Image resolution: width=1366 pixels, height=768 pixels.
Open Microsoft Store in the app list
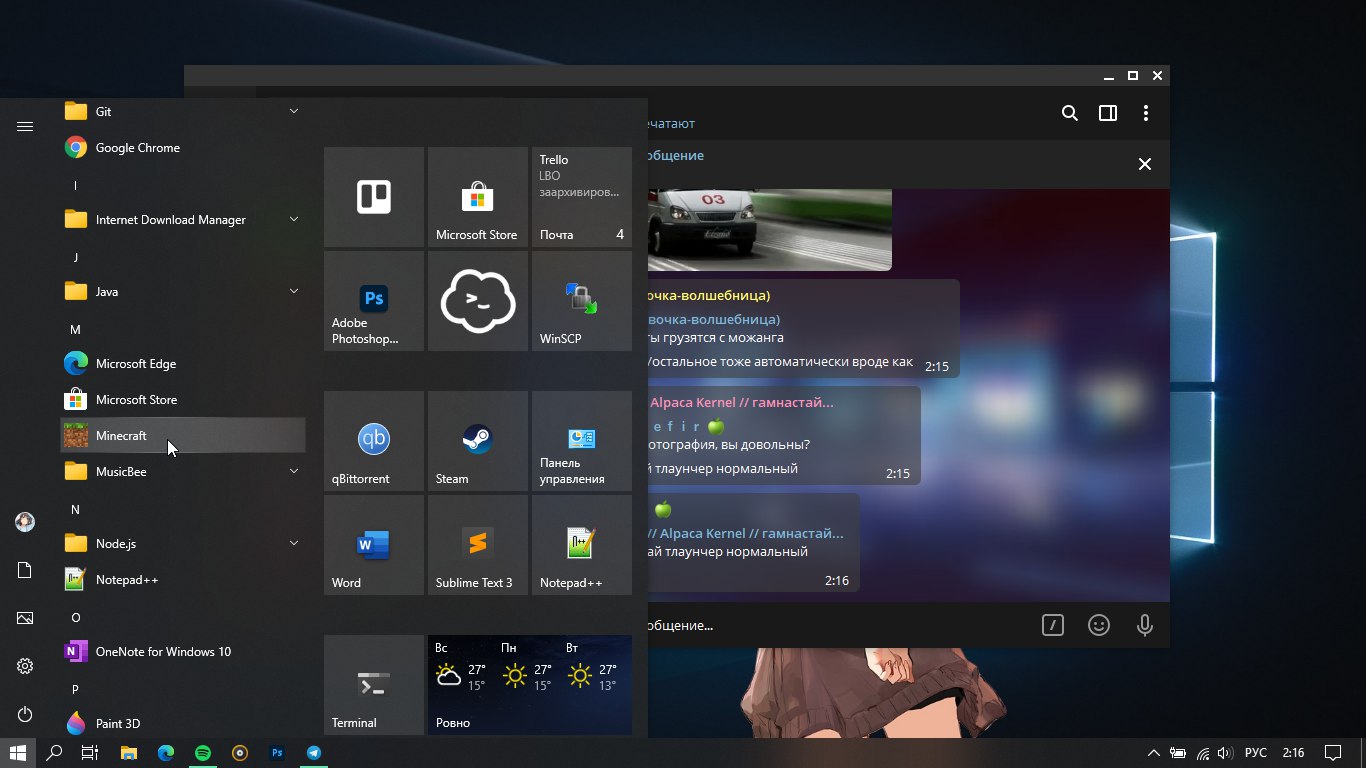[183, 400]
